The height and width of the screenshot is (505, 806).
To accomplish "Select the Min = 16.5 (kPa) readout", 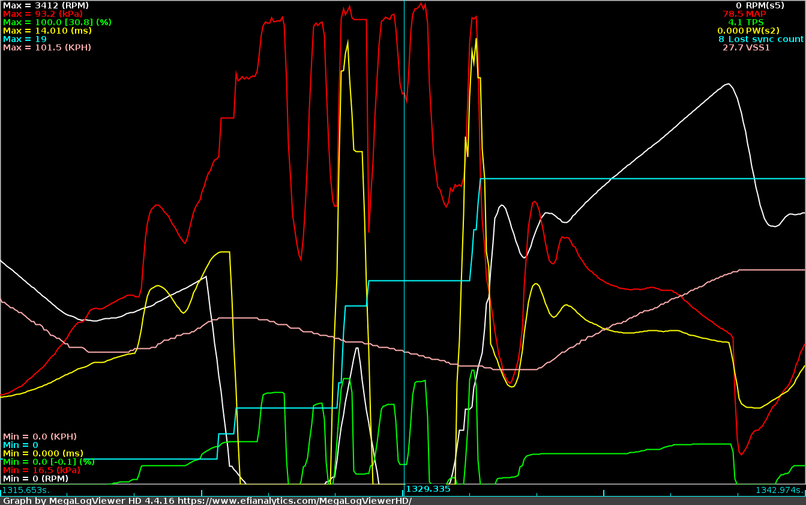I will tap(42, 469).
